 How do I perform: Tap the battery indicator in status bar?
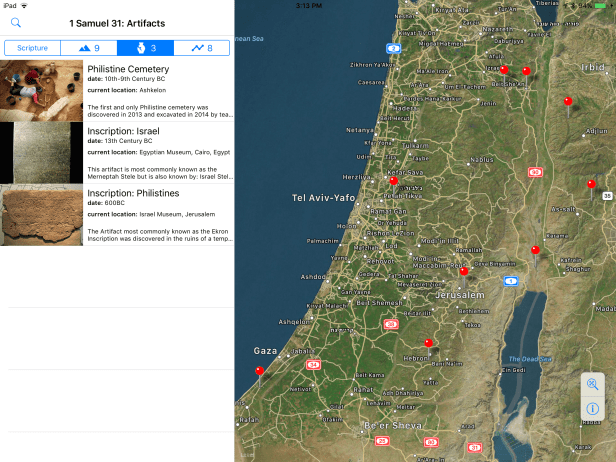600,5
